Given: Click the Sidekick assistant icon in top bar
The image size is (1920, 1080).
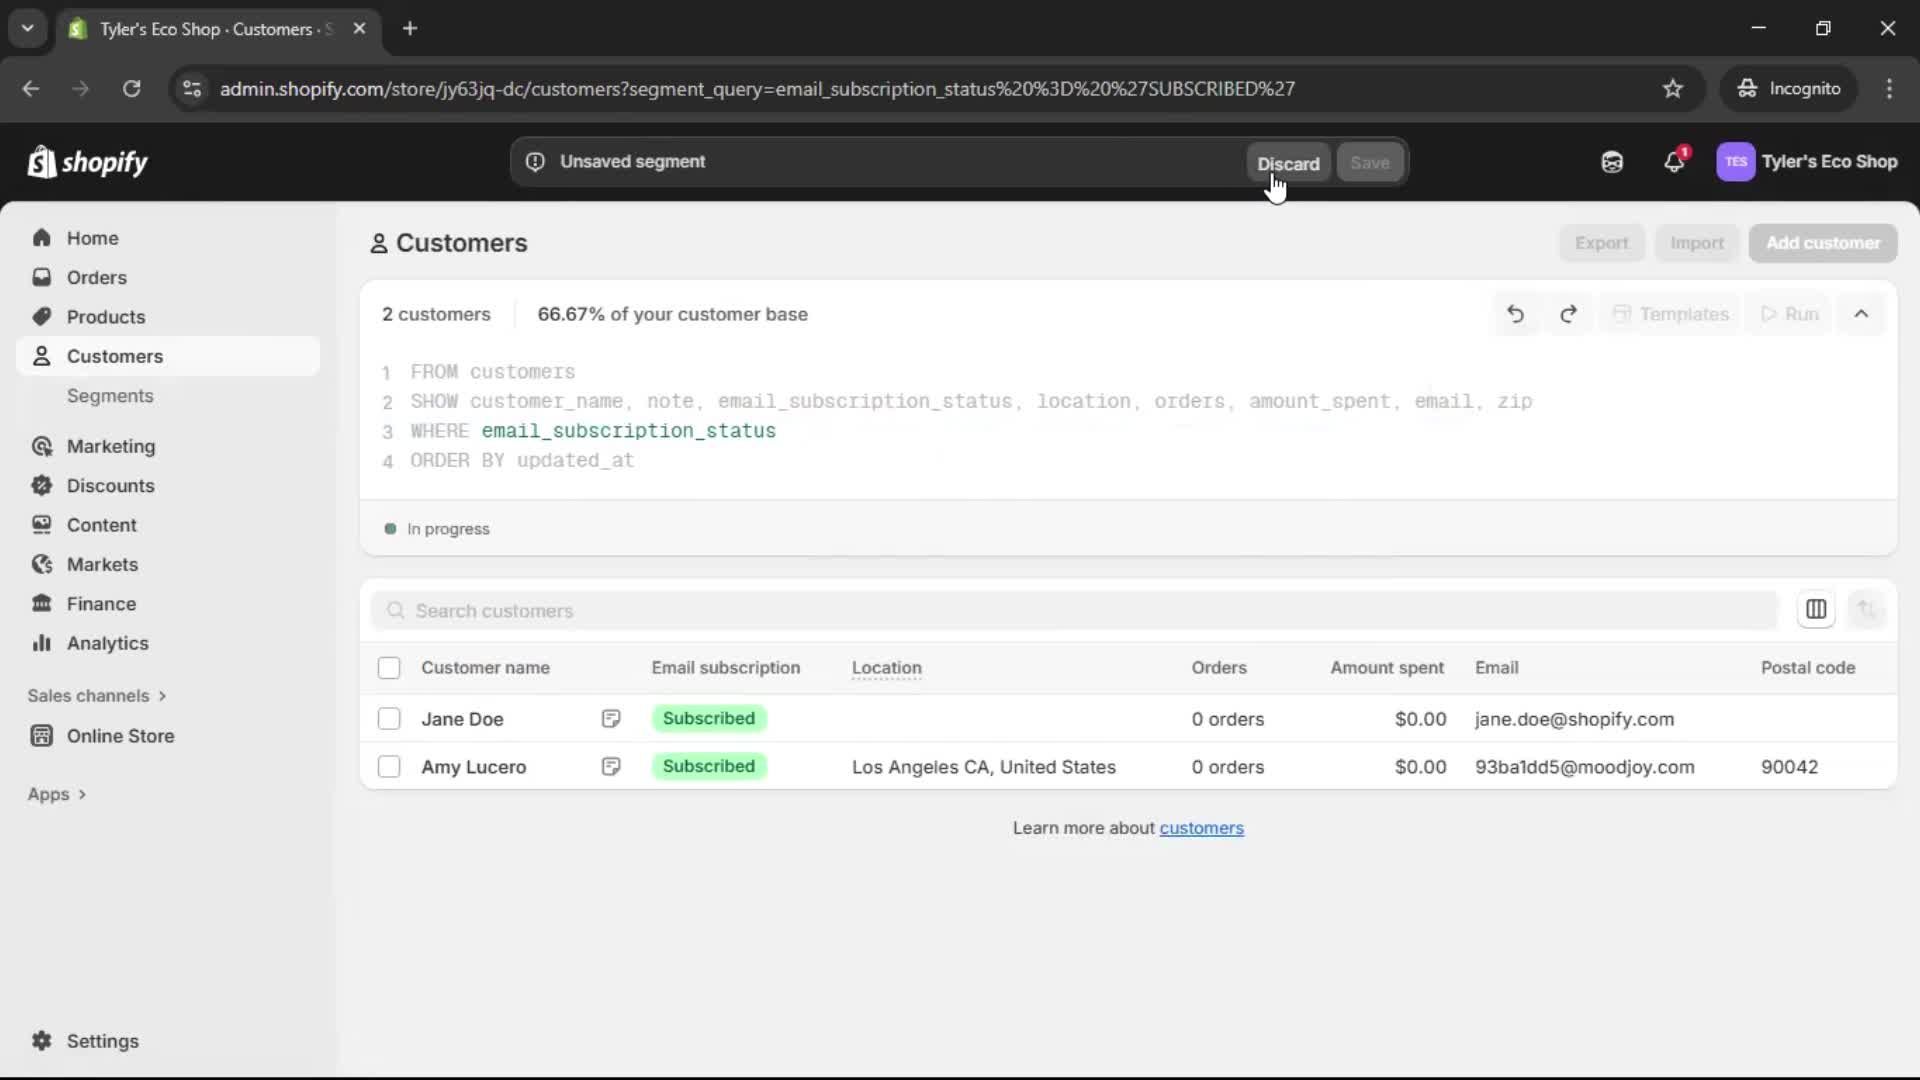Looking at the screenshot, I should 1612,162.
